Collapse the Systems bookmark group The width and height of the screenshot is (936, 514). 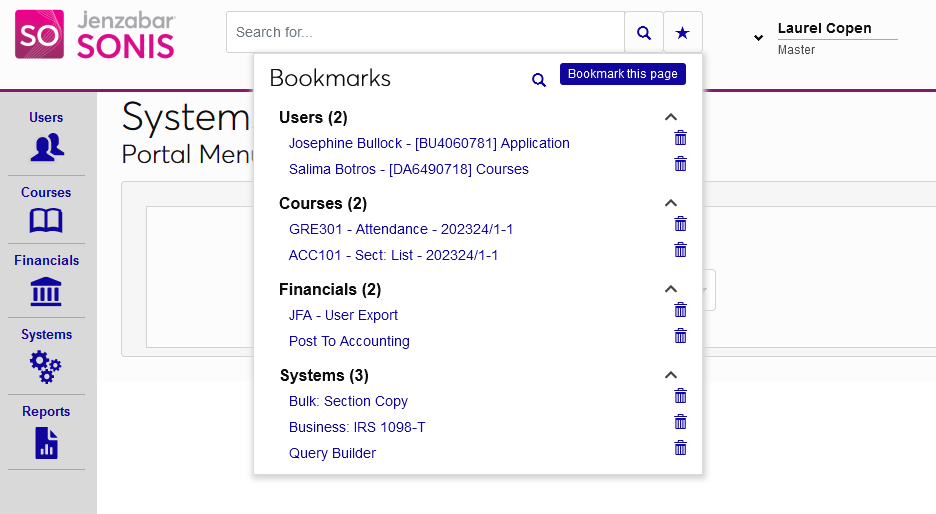(671, 375)
